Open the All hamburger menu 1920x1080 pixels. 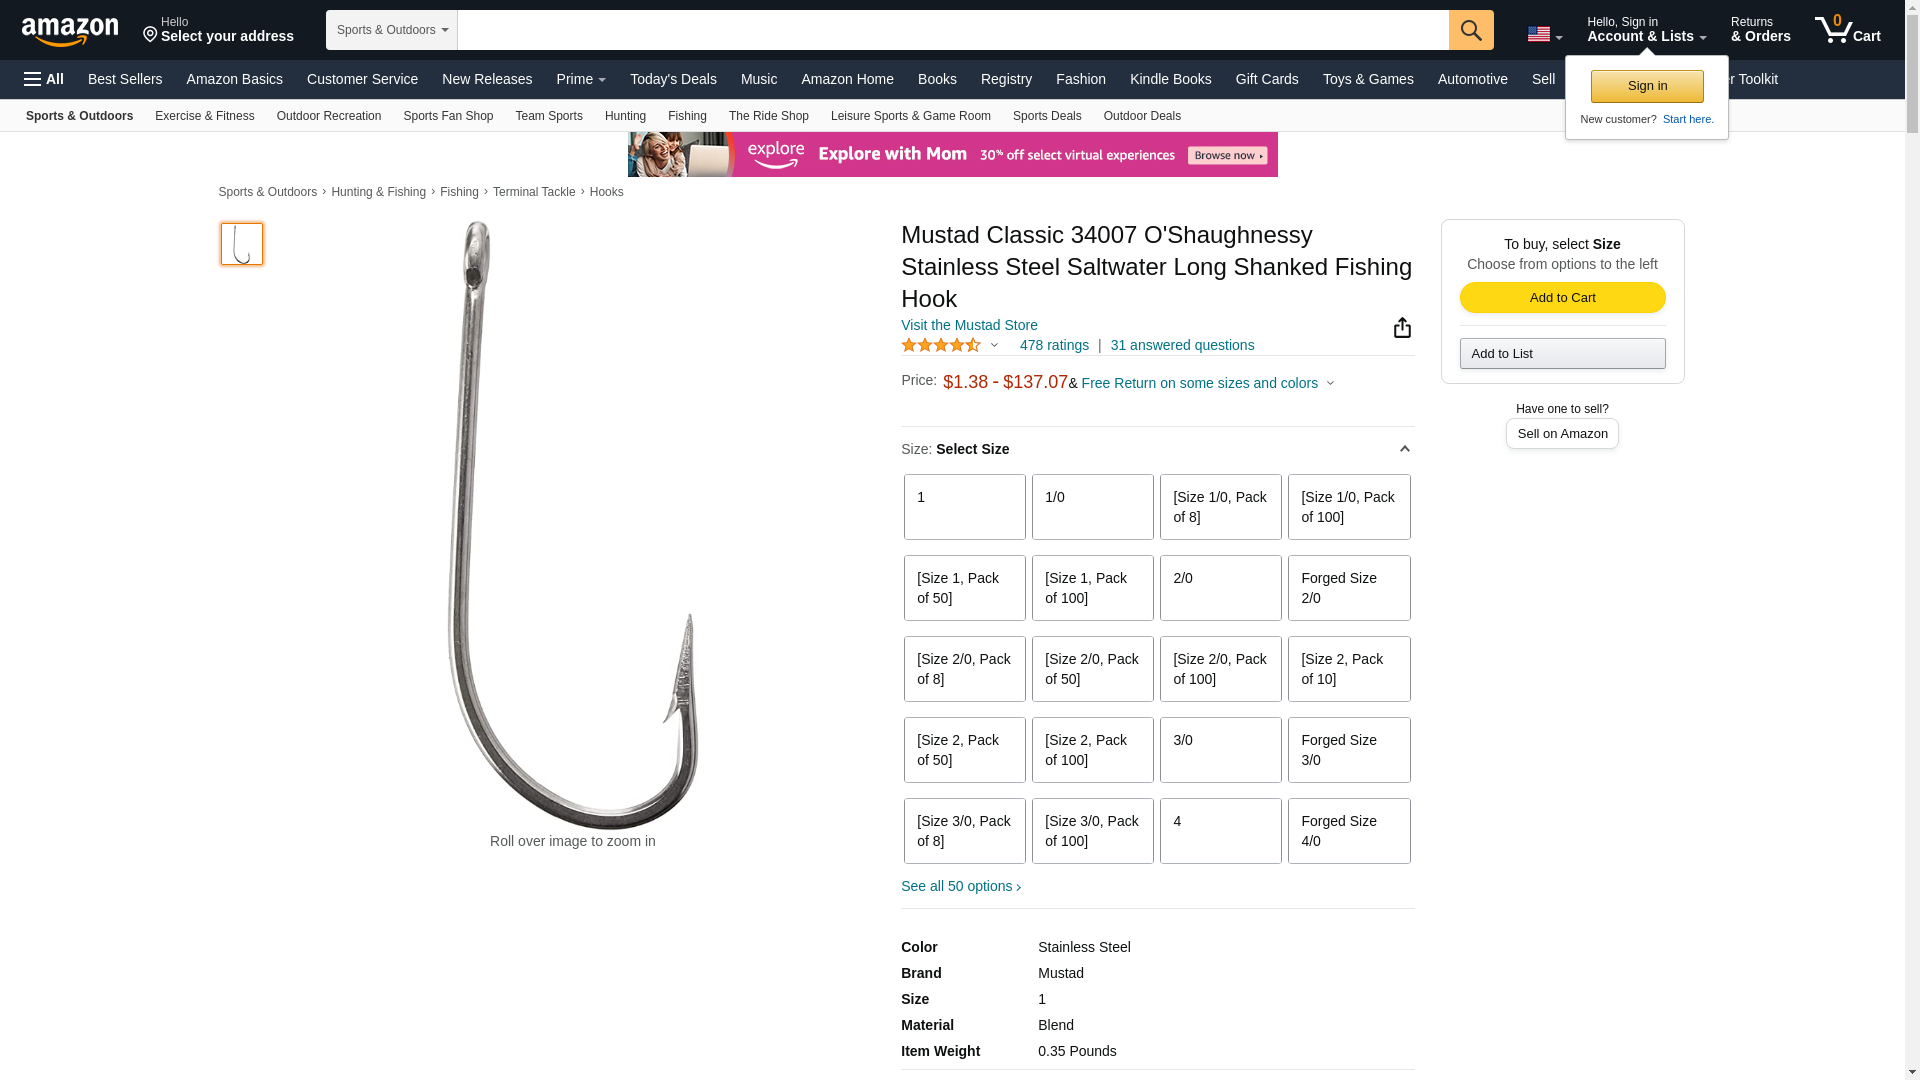44,79
